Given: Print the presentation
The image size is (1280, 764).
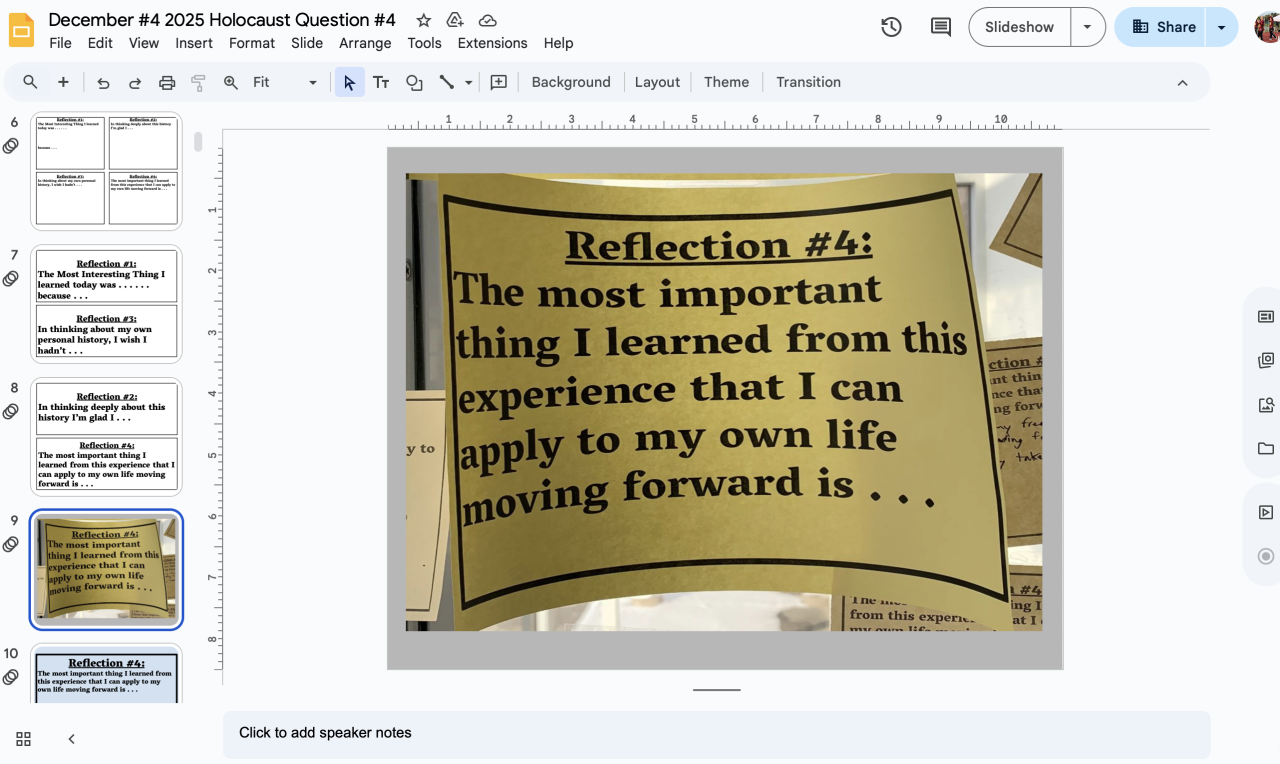Looking at the screenshot, I should coord(167,83).
